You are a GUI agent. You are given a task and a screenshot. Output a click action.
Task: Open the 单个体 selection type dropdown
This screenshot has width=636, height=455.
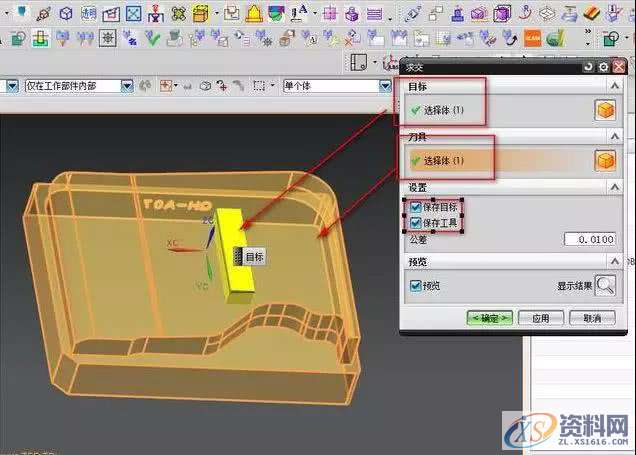[384, 86]
